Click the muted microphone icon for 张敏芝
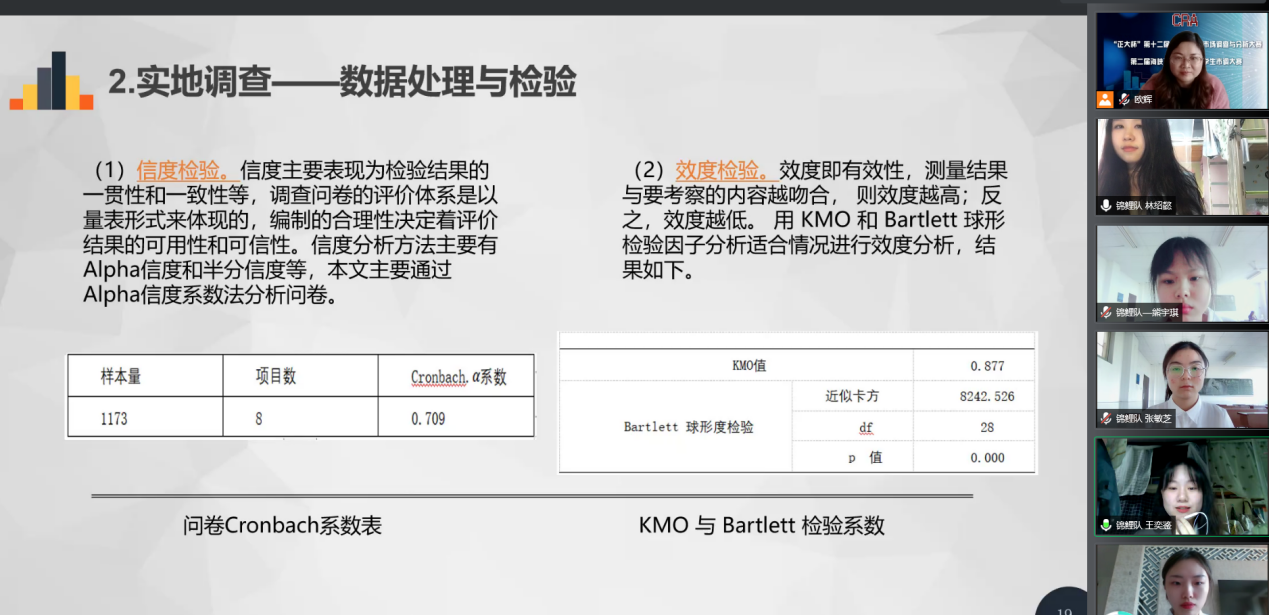Image resolution: width=1269 pixels, height=615 pixels. pos(1106,418)
